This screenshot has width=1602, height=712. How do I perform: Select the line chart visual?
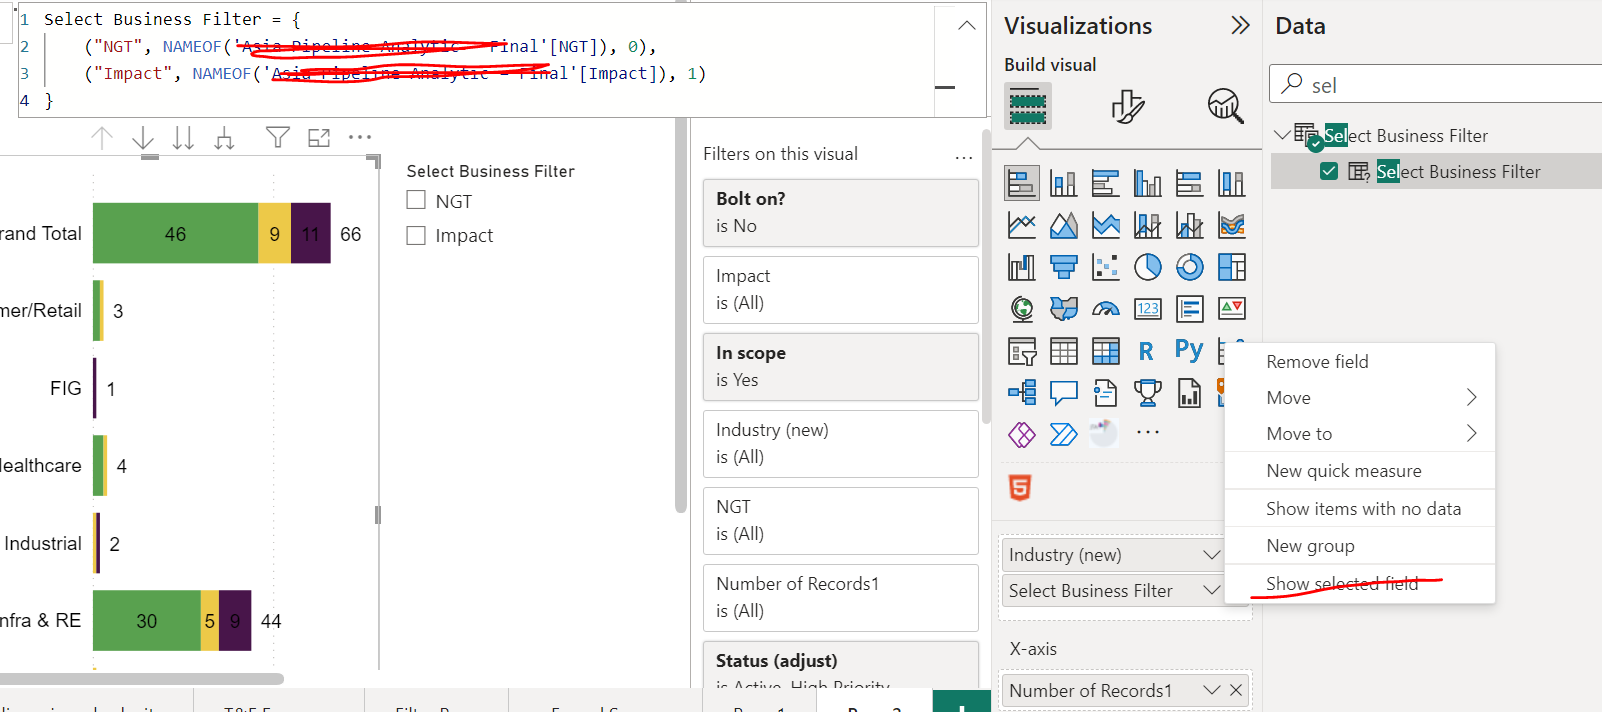(1021, 226)
